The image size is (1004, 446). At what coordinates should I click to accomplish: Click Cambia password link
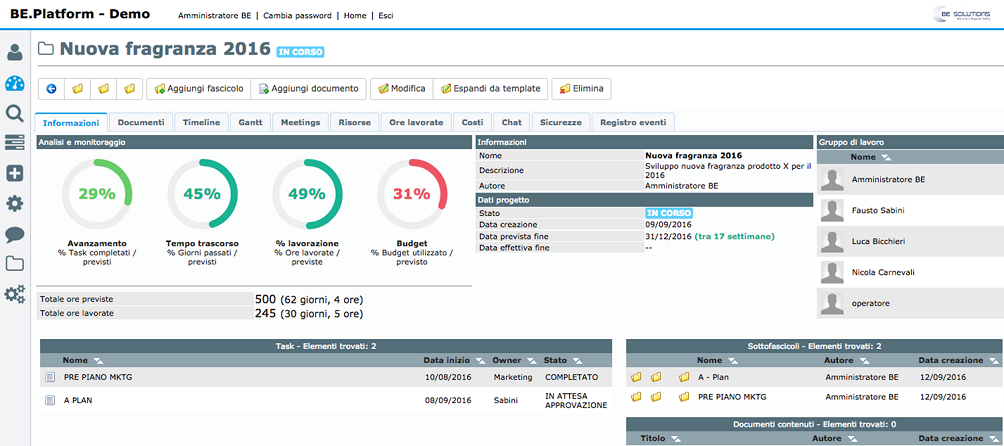click(x=297, y=15)
